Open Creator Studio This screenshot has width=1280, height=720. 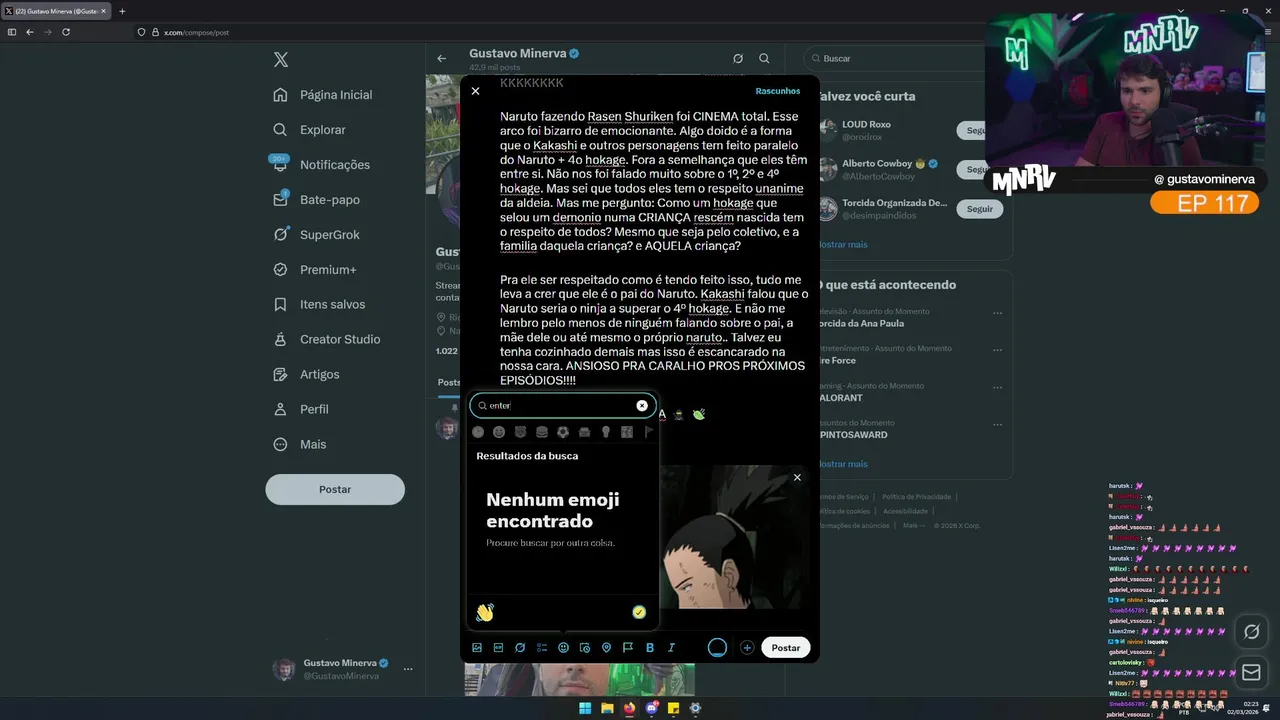tap(326, 340)
